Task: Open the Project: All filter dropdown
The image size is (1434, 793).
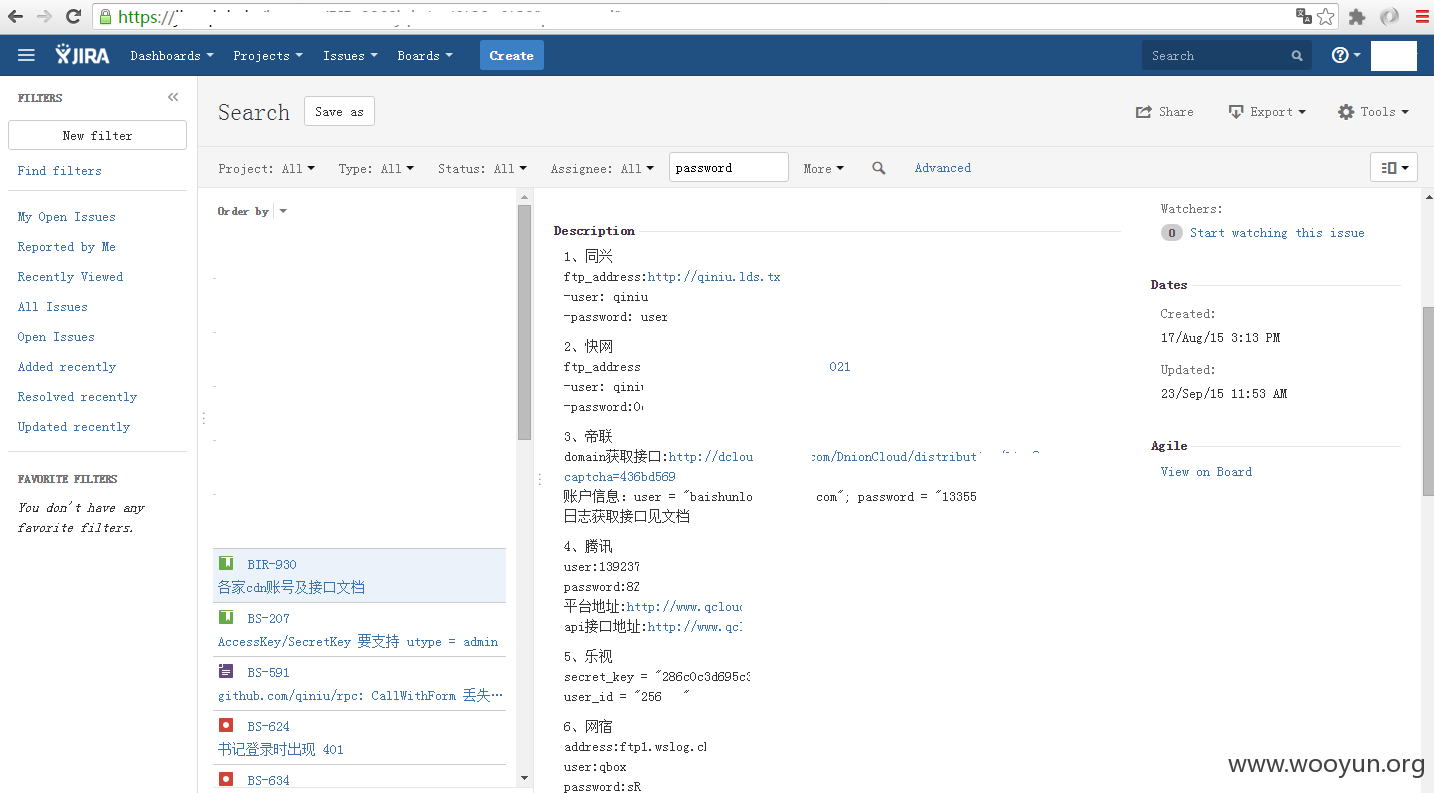Action: coord(266,169)
